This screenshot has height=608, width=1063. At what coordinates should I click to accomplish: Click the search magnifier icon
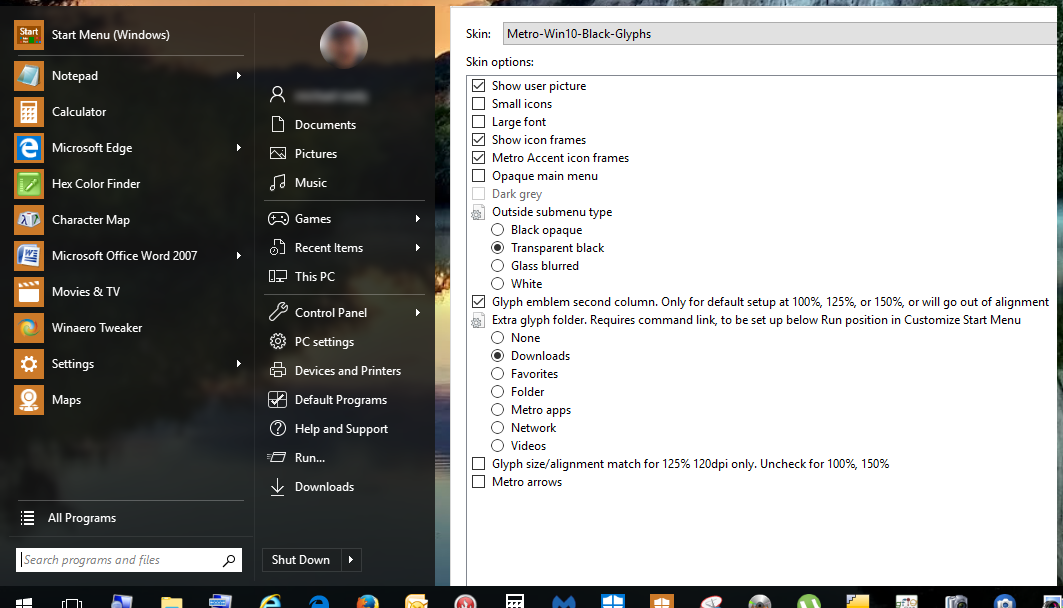click(229, 560)
